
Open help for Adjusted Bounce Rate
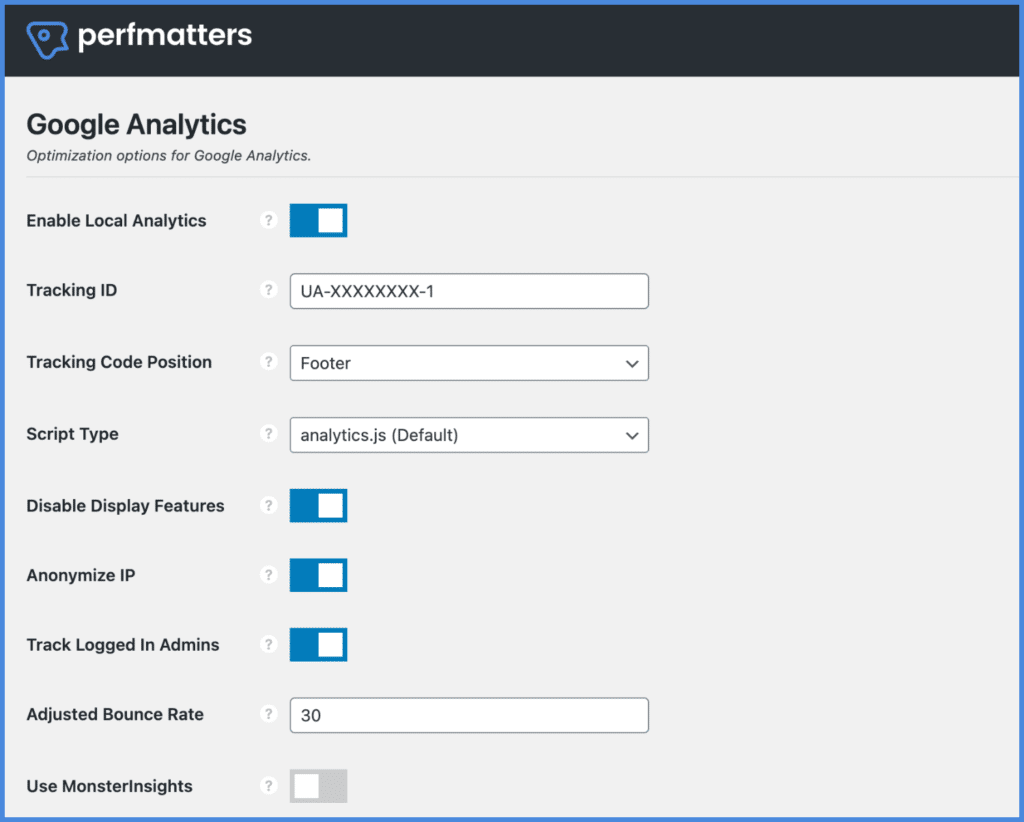268,714
